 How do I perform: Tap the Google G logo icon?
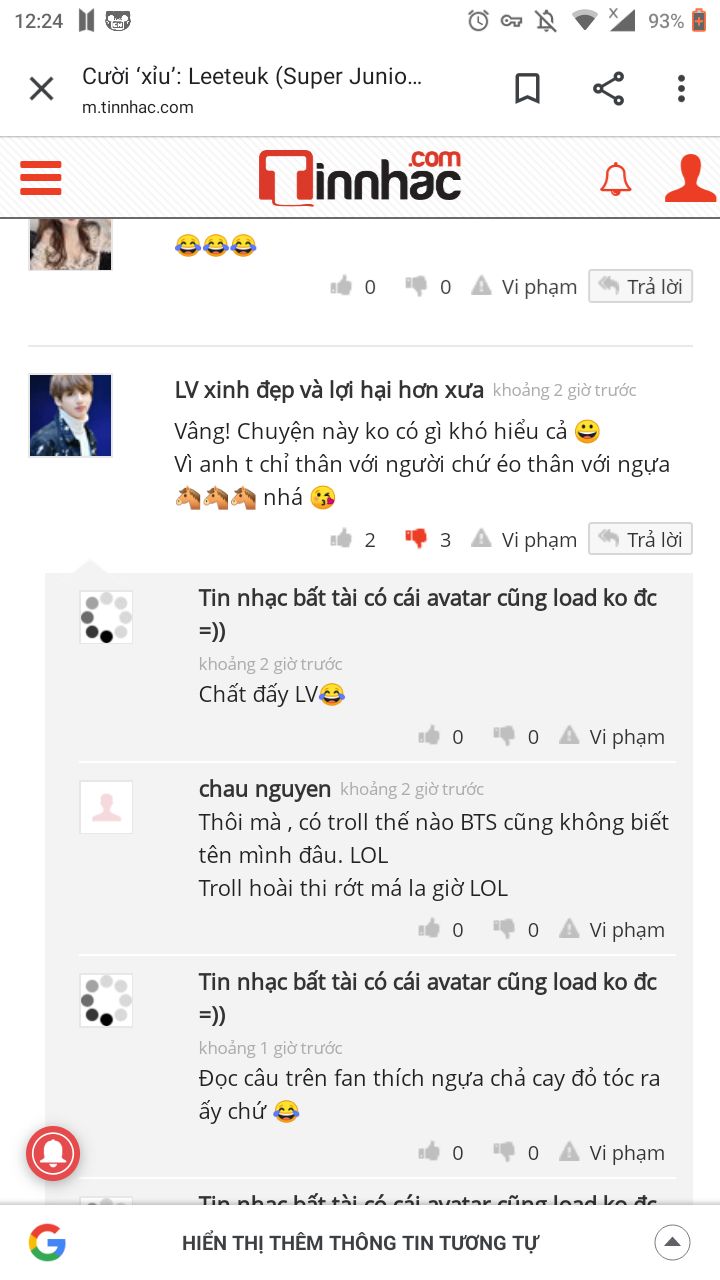click(x=47, y=1243)
